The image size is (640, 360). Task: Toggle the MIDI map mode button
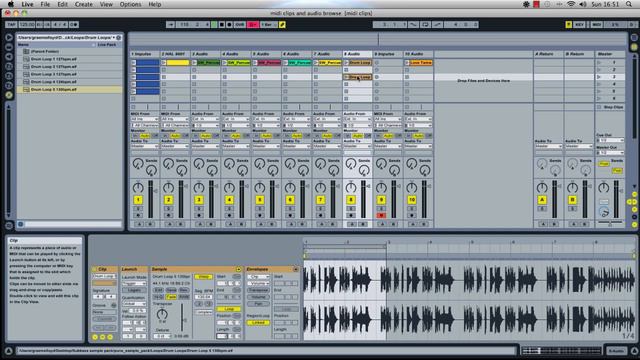point(596,24)
